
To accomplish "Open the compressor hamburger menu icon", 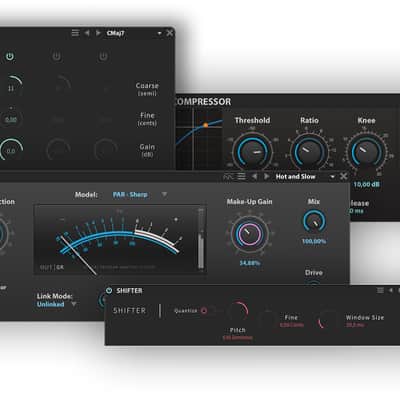I will 241,176.
